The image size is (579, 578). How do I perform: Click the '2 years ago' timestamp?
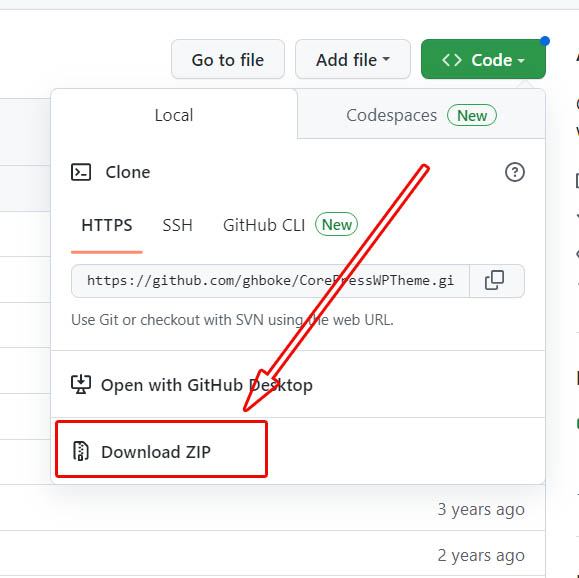click(481, 556)
